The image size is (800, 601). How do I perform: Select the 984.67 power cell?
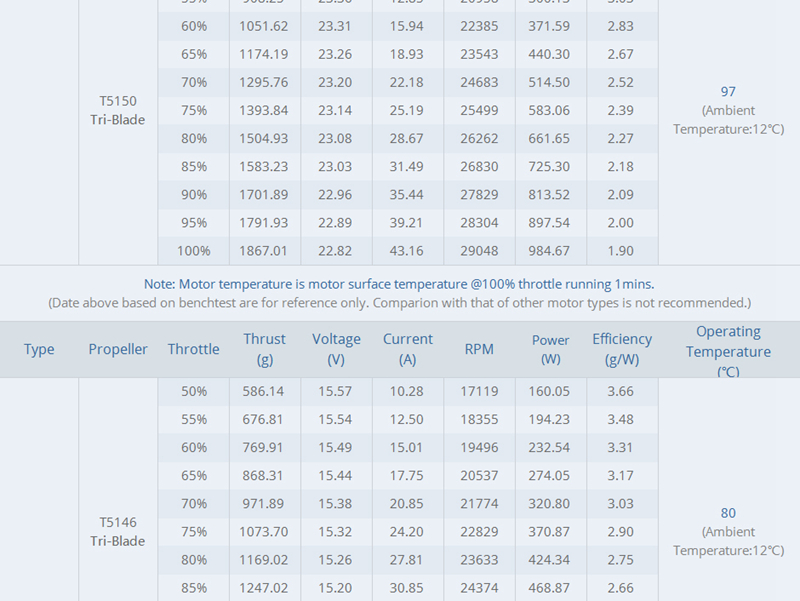tap(551, 250)
